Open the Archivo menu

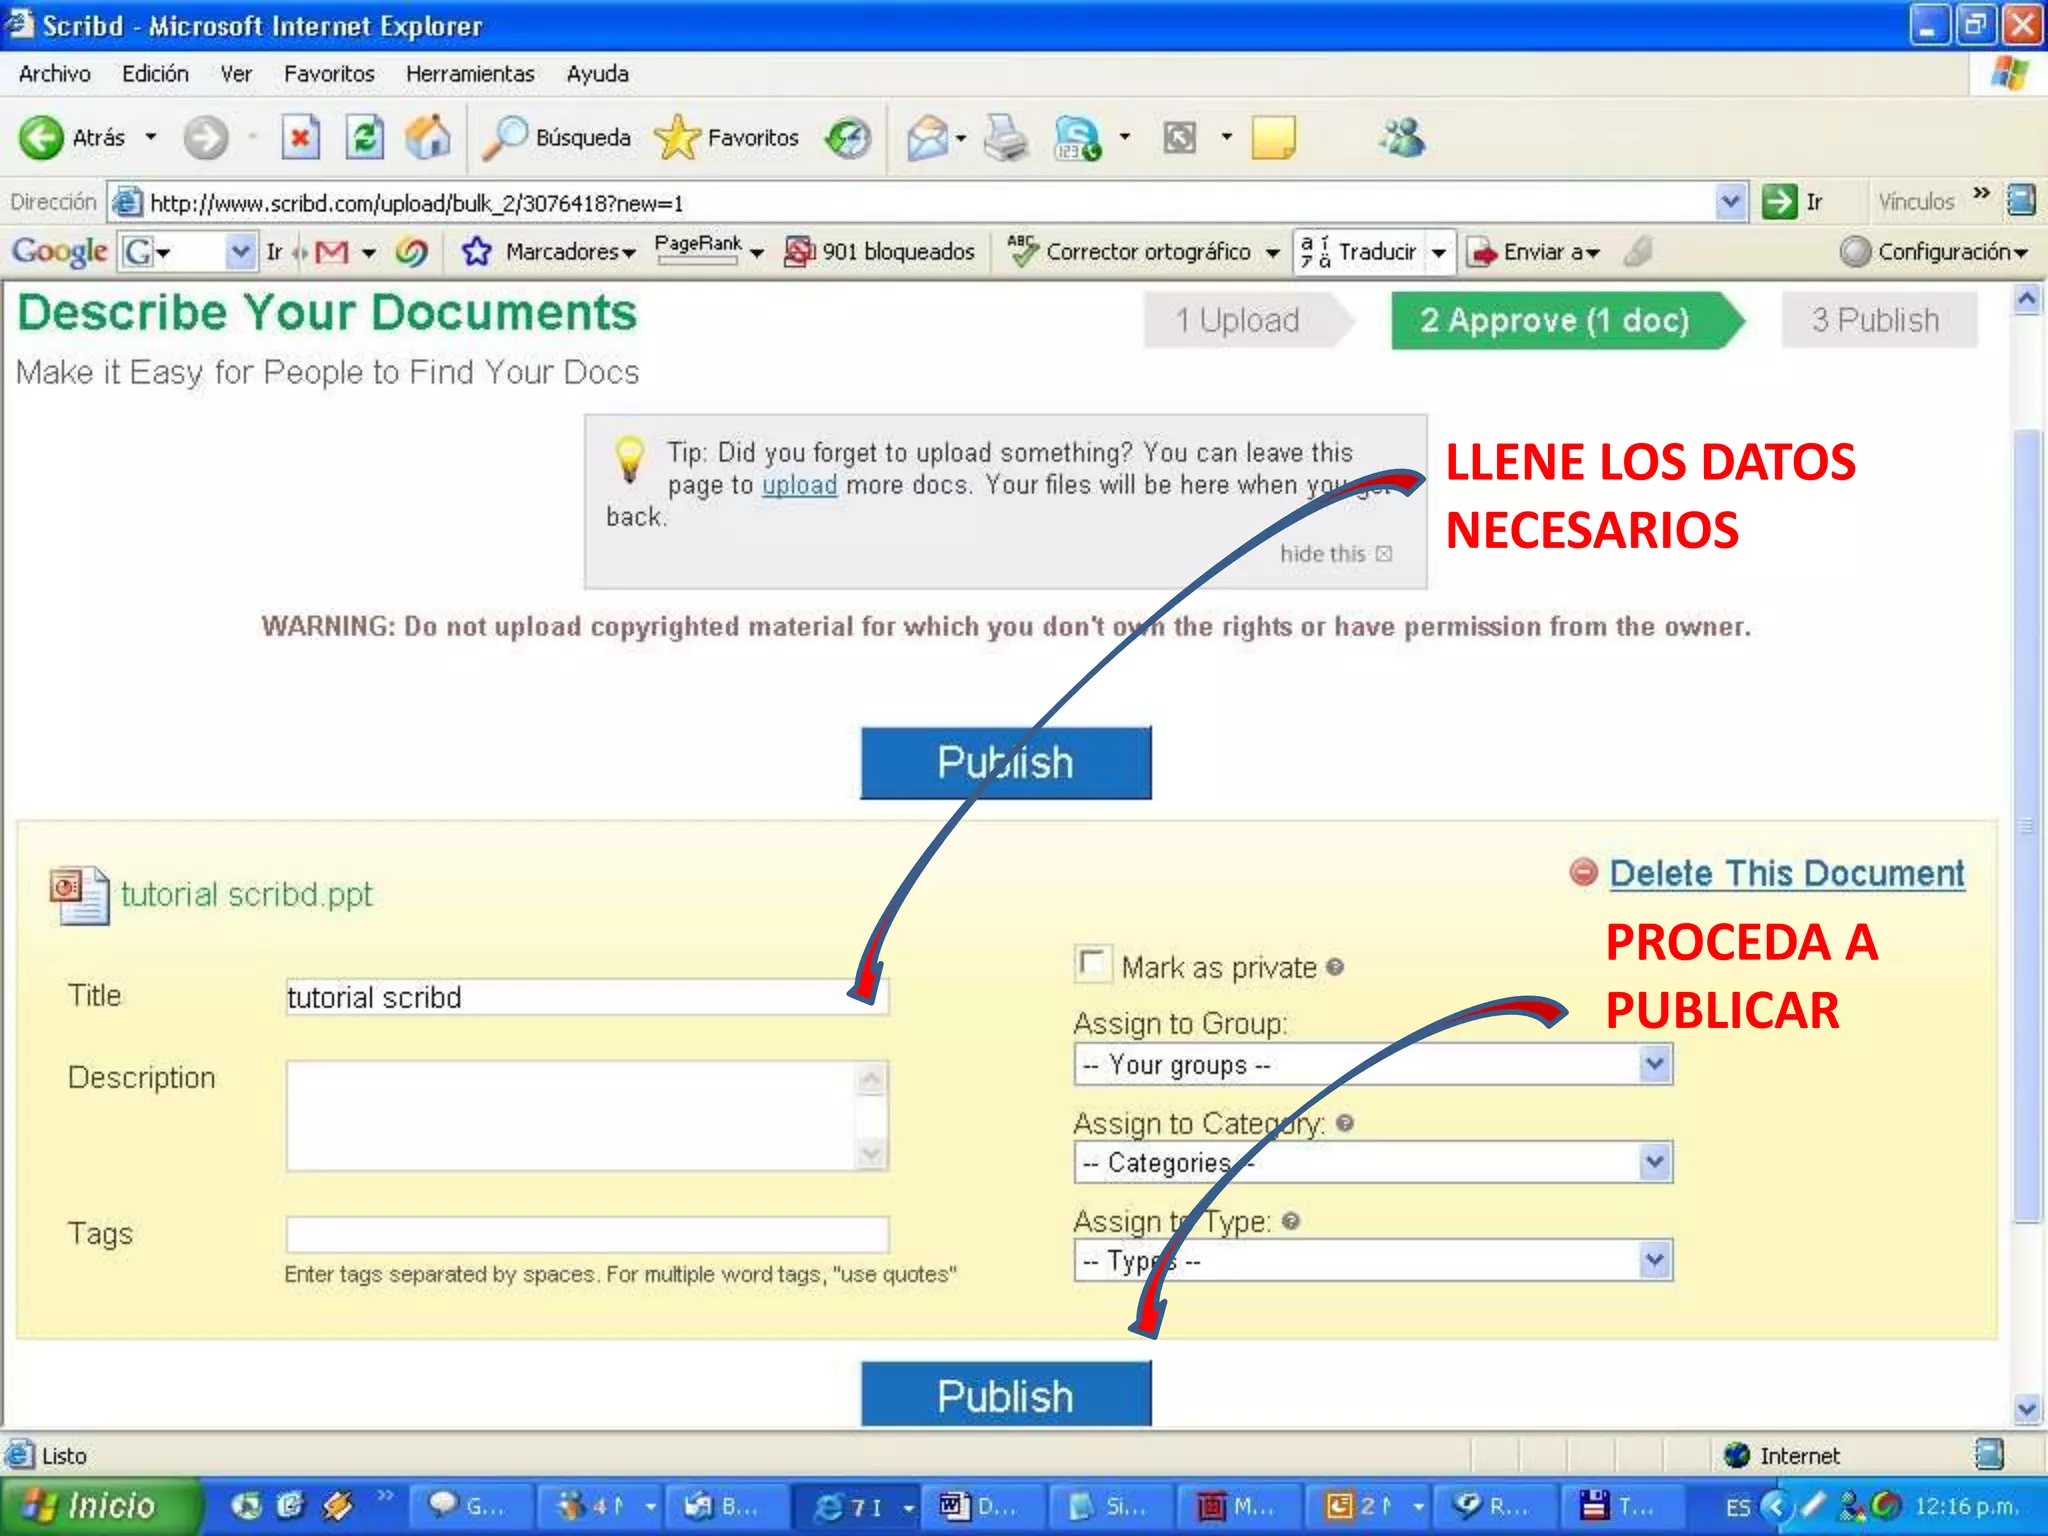point(55,74)
